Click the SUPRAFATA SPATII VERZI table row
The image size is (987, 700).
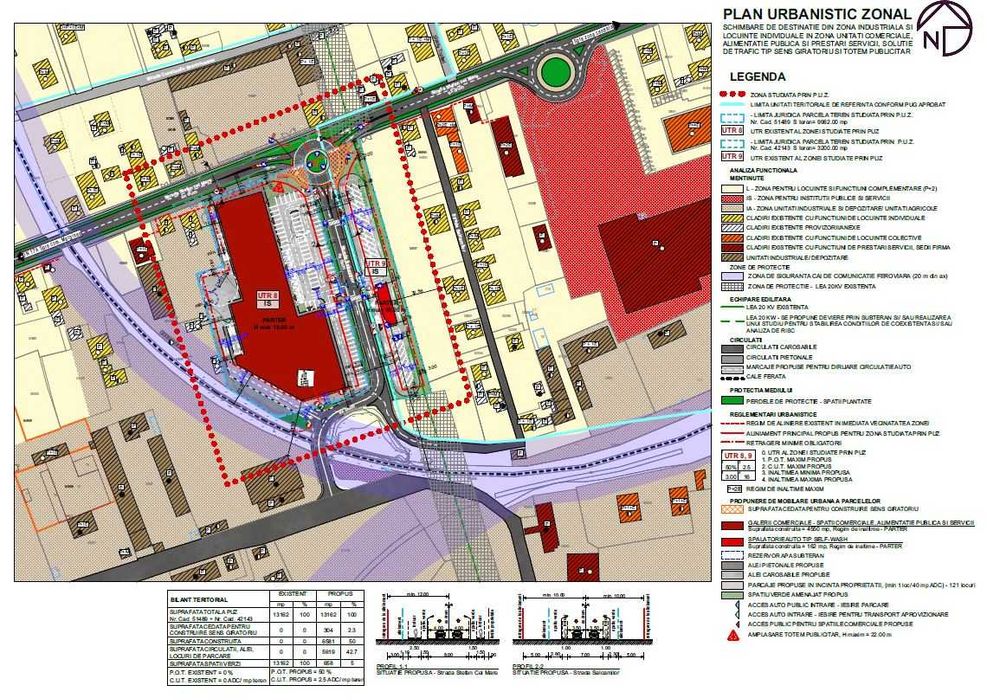(266, 663)
